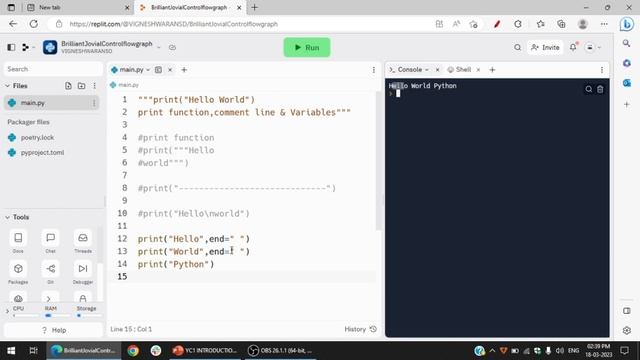The image size is (640, 360).
Task: Create a new file
Action: [68, 86]
